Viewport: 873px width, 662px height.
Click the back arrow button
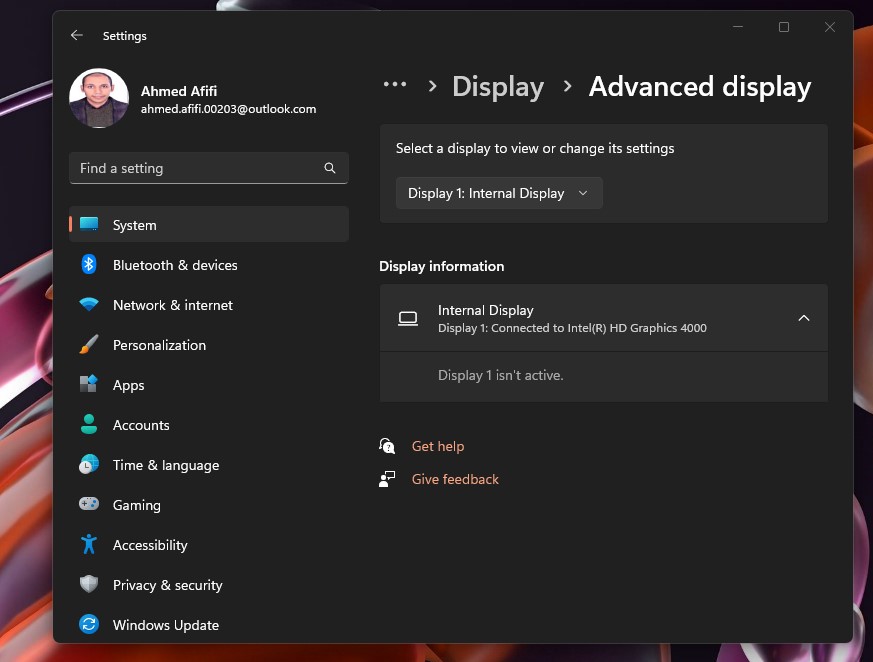tap(77, 35)
